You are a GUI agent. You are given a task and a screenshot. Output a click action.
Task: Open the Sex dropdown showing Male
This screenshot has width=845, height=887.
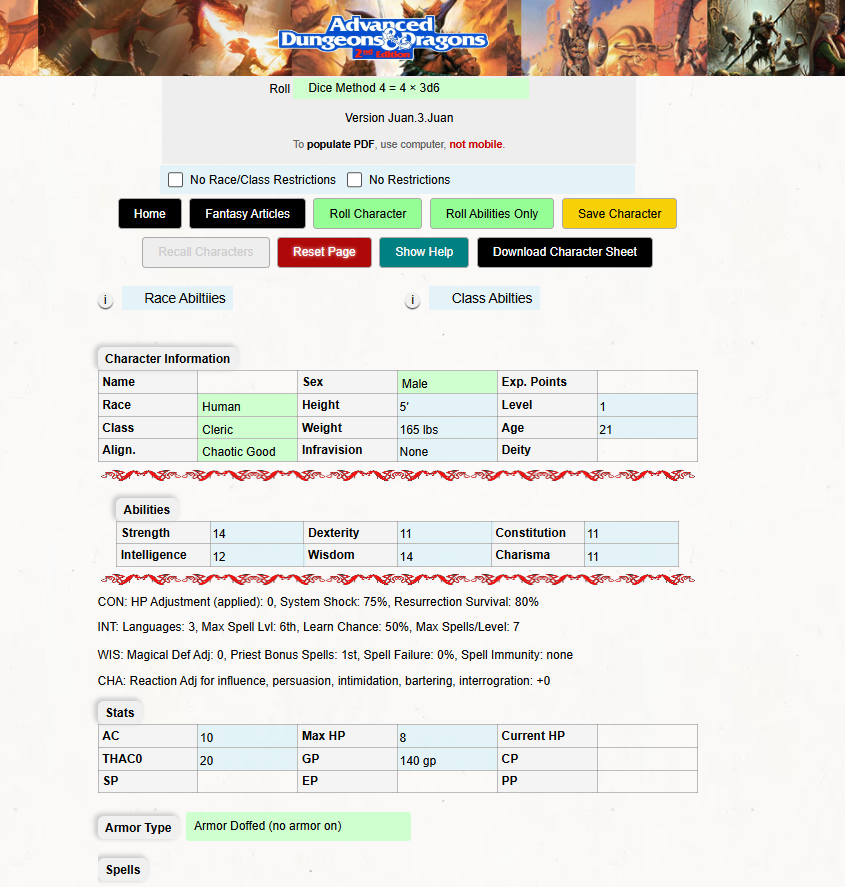pos(447,383)
